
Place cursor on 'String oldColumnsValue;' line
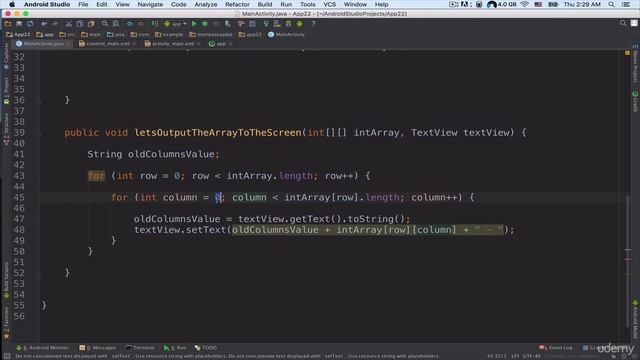(153, 154)
